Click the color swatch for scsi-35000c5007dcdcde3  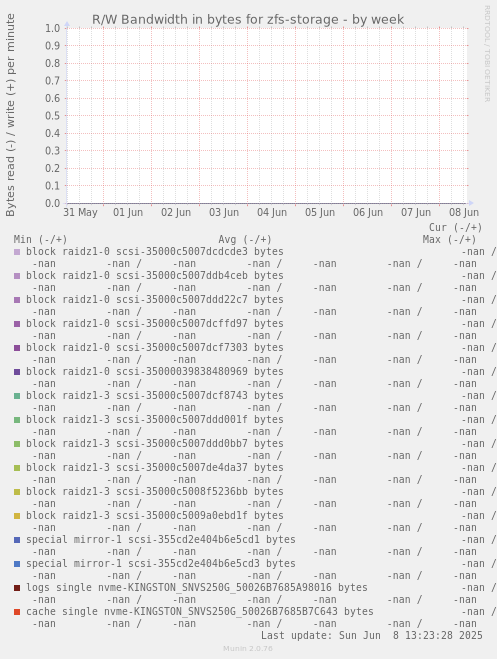point(17,252)
